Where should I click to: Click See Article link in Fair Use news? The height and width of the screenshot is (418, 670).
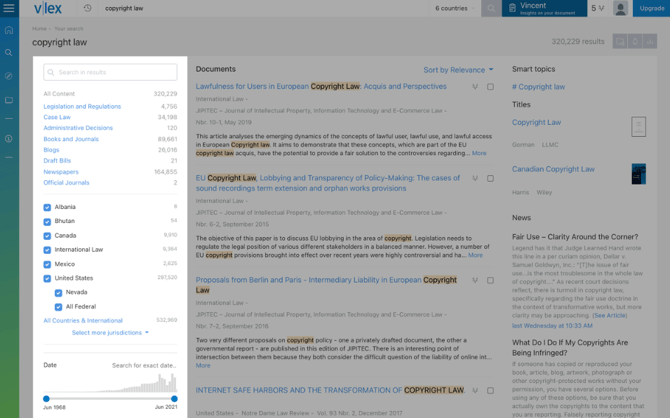[610, 315]
